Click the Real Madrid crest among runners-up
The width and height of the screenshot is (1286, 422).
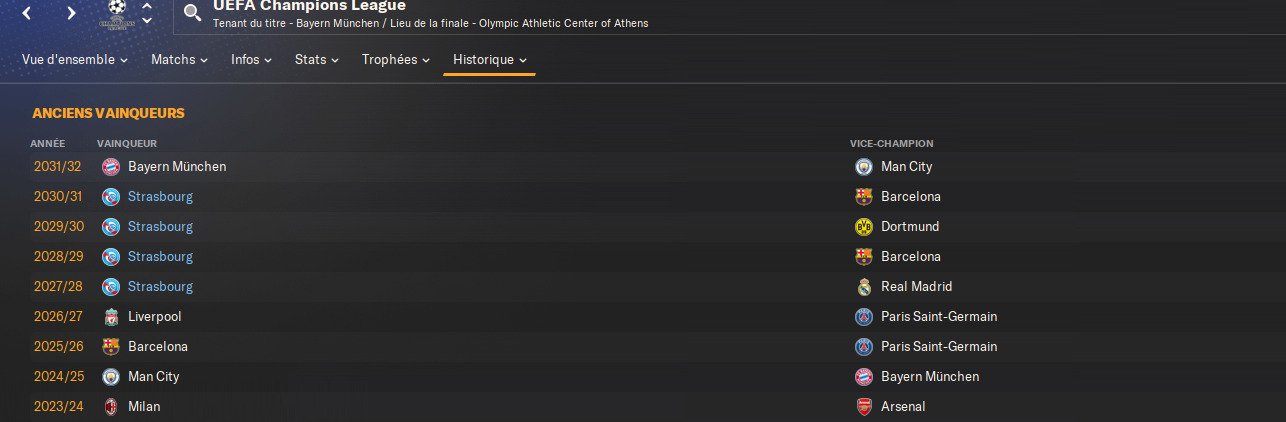pyautogui.click(x=864, y=287)
